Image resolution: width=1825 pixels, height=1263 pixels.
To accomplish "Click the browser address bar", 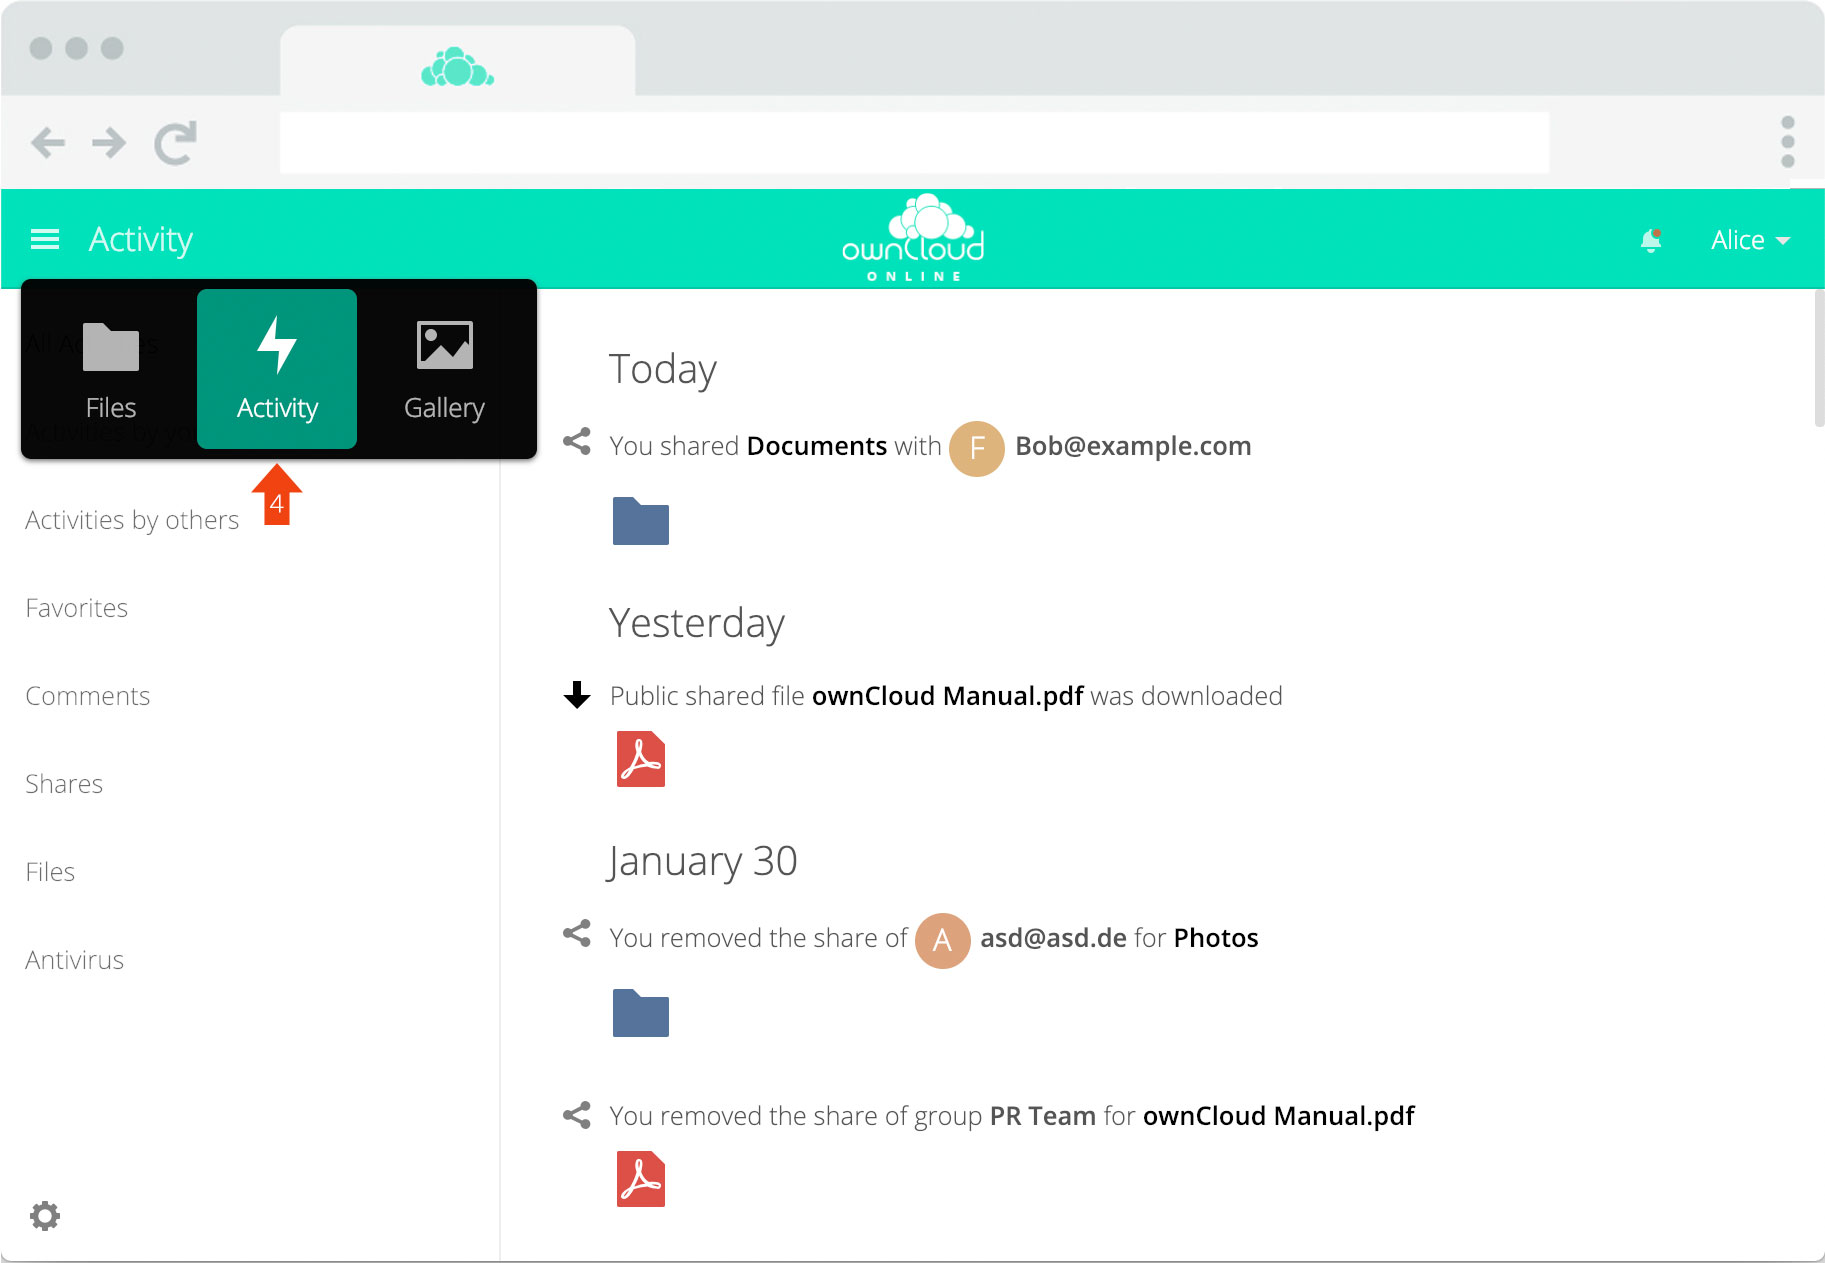I will pyautogui.click(x=914, y=143).
